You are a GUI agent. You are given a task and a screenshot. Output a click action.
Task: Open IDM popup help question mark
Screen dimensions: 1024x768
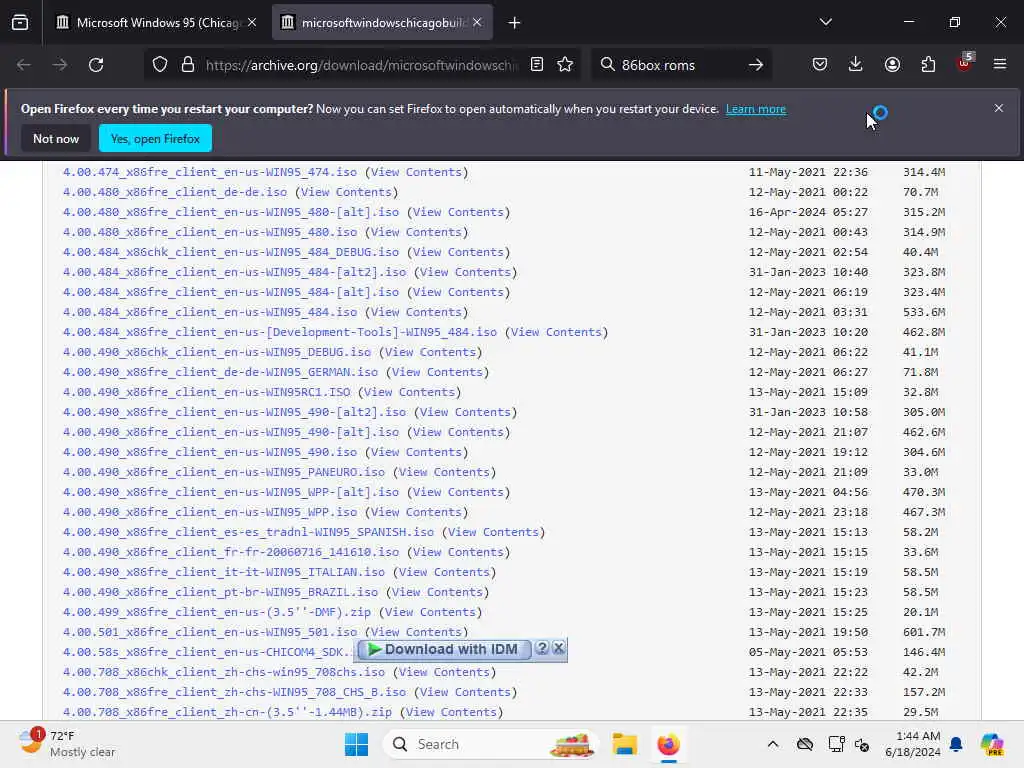pos(542,648)
